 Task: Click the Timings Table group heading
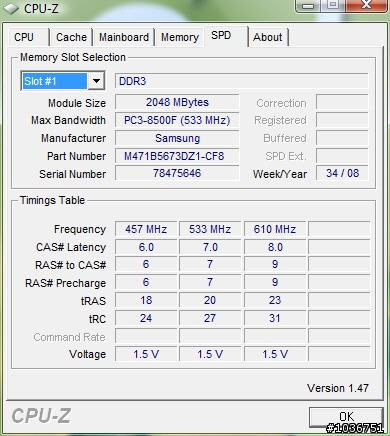click(x=52, y=200)
